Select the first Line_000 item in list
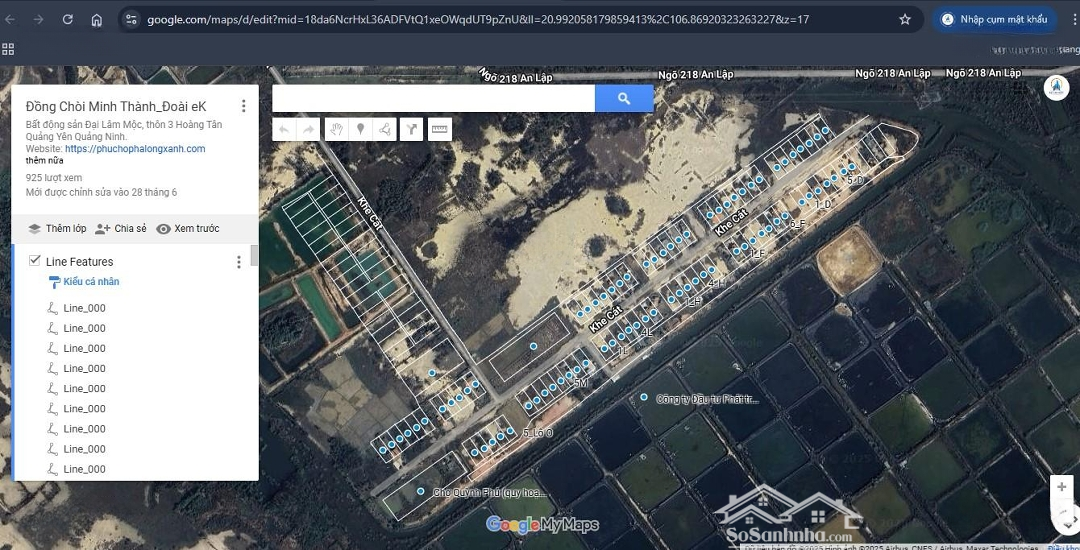Viewport: 1080px width, 550px height. pyautogui.click(x=84, y=308)
